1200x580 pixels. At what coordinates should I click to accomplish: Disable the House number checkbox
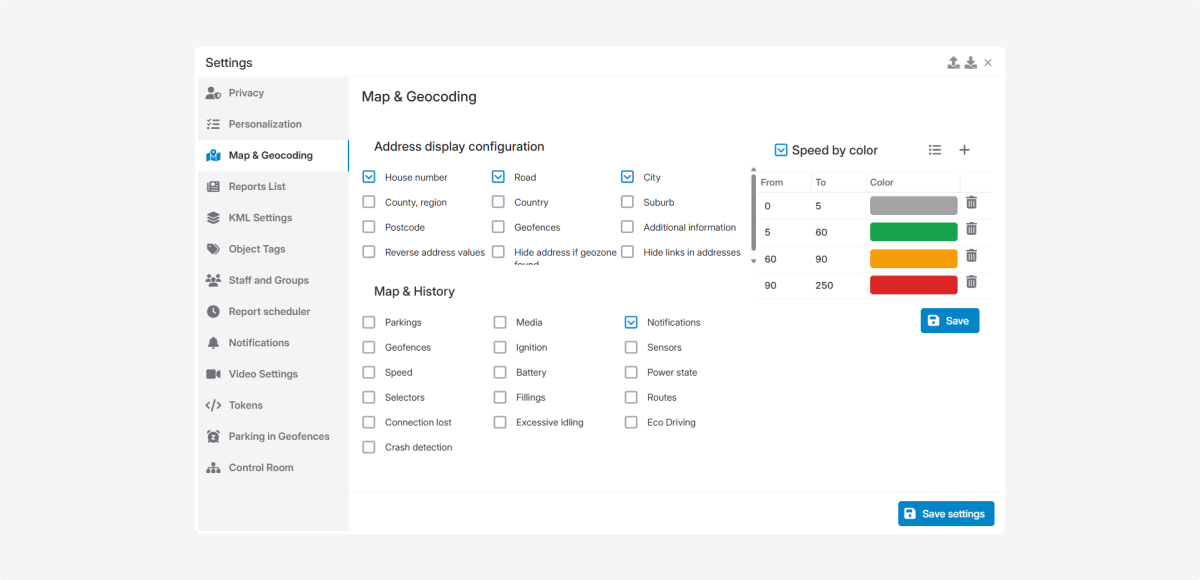pos(369,177)
